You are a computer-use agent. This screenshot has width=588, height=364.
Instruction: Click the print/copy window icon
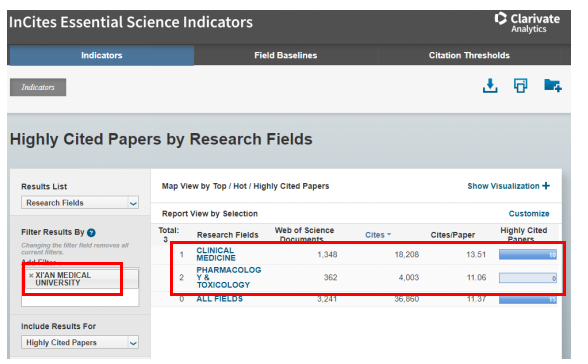tap(520, 85)
